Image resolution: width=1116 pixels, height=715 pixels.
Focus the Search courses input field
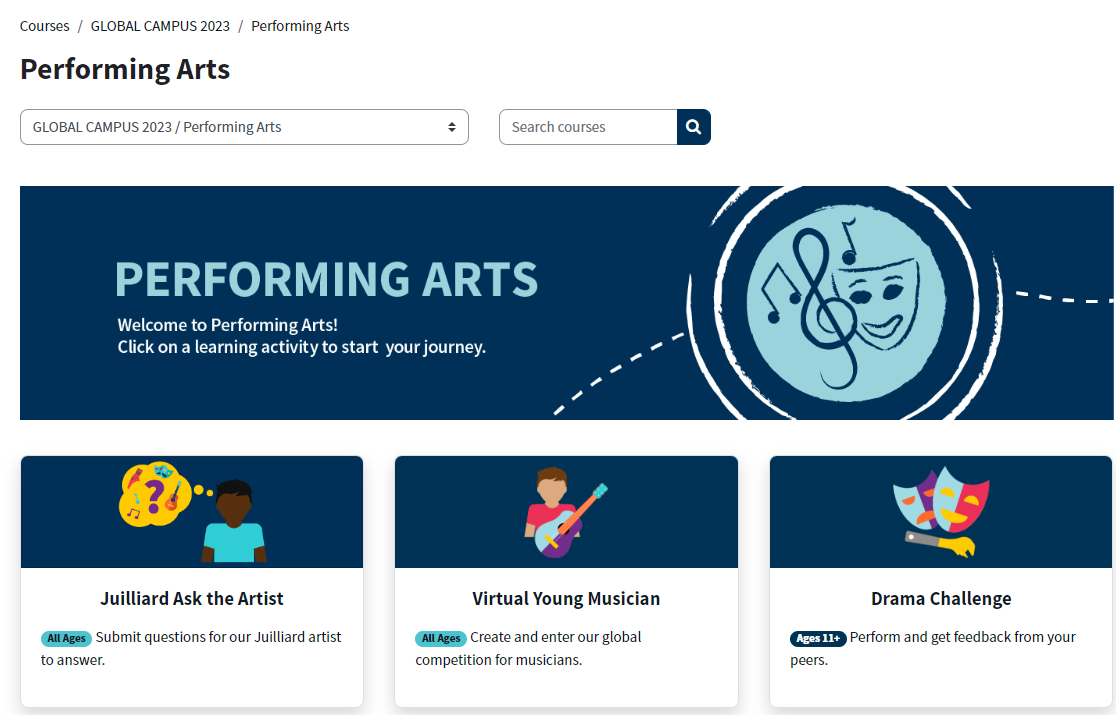tap(588, 127)
